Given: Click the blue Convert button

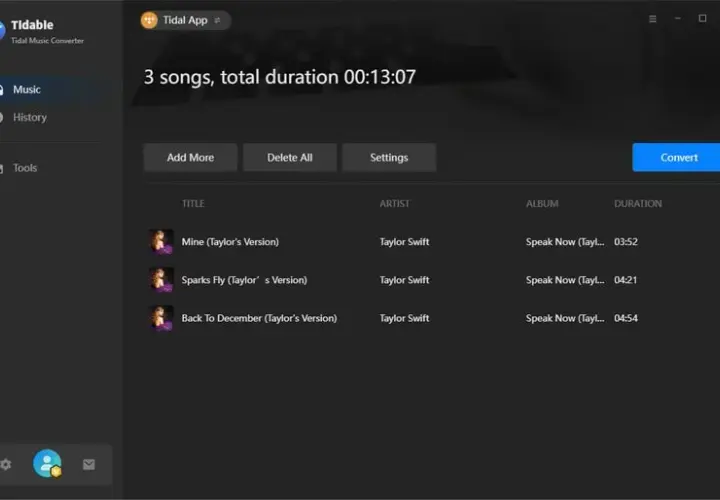Looking at the screenshot, I should [x=676, y=157].
